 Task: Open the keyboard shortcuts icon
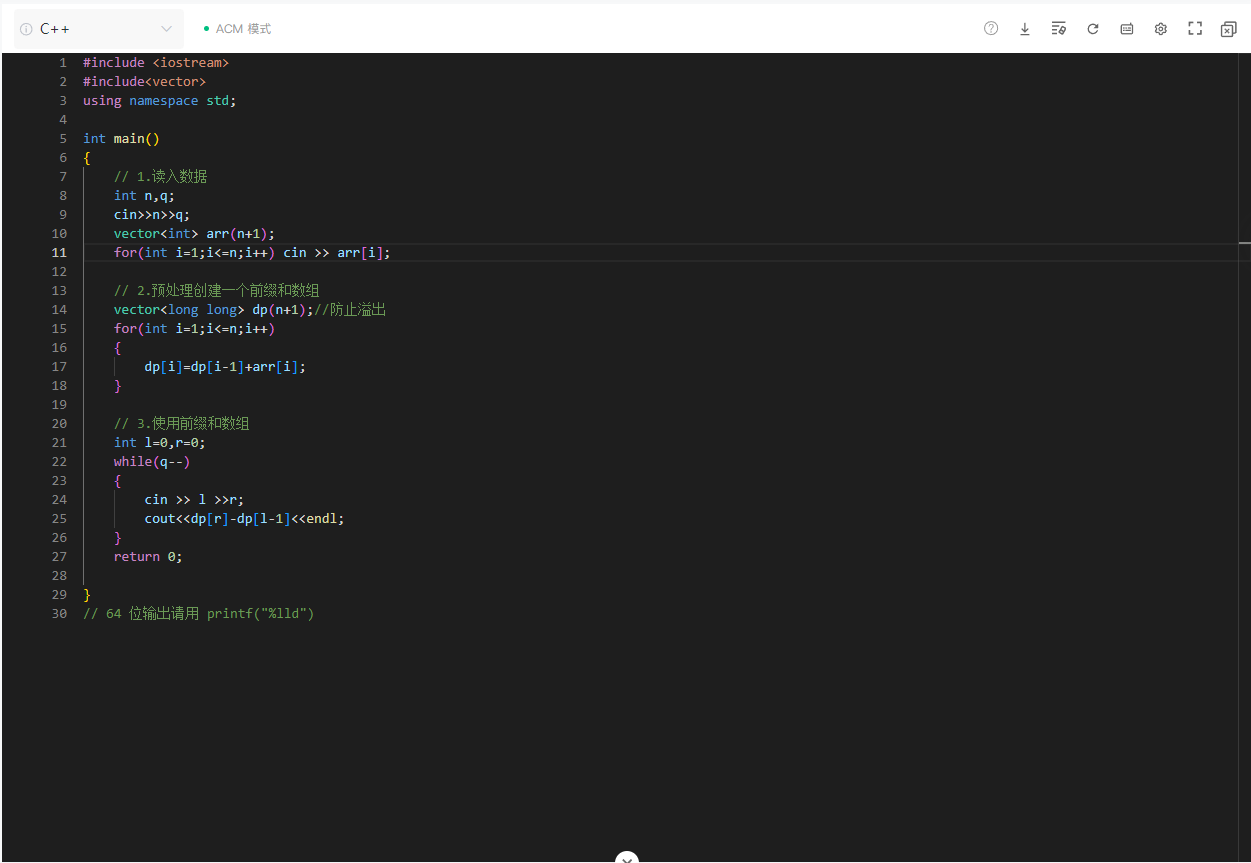pos(1127,29)
